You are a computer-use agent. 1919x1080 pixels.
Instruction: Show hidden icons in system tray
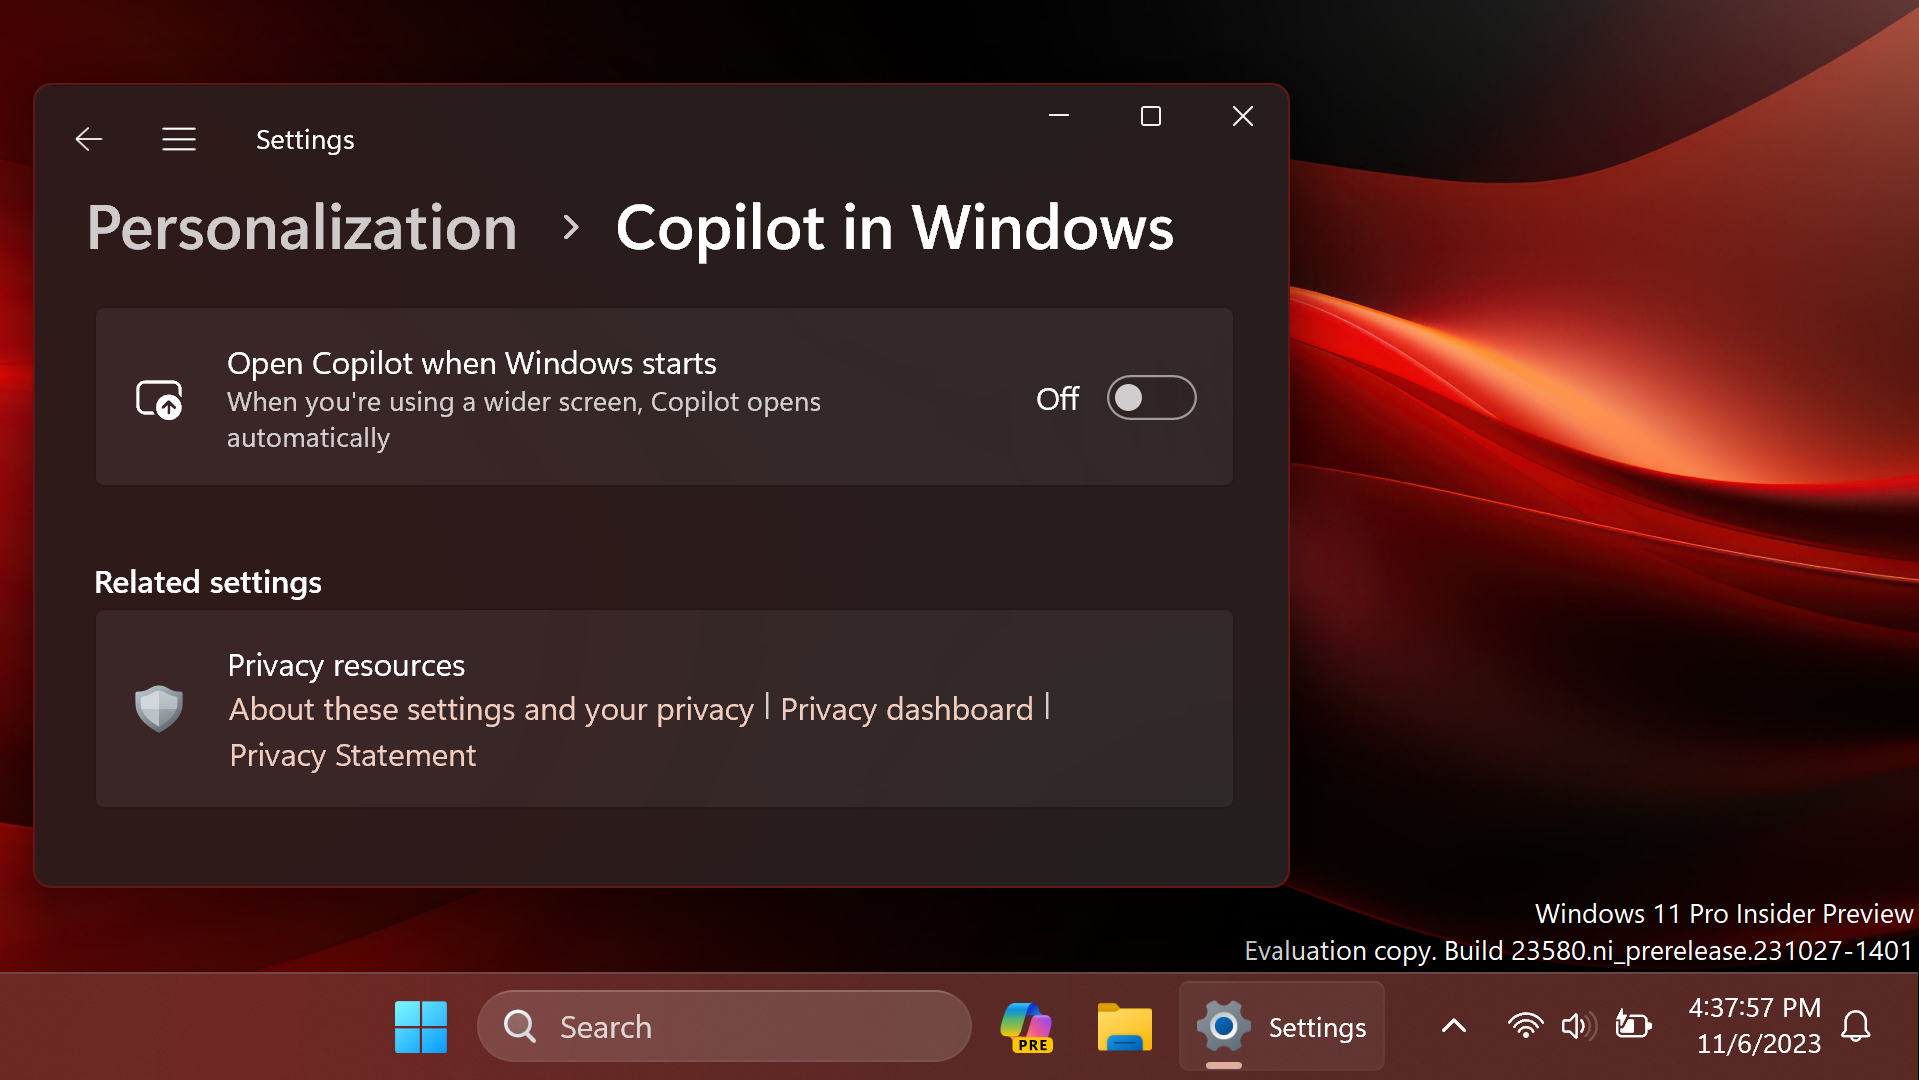(1454, 1026)
